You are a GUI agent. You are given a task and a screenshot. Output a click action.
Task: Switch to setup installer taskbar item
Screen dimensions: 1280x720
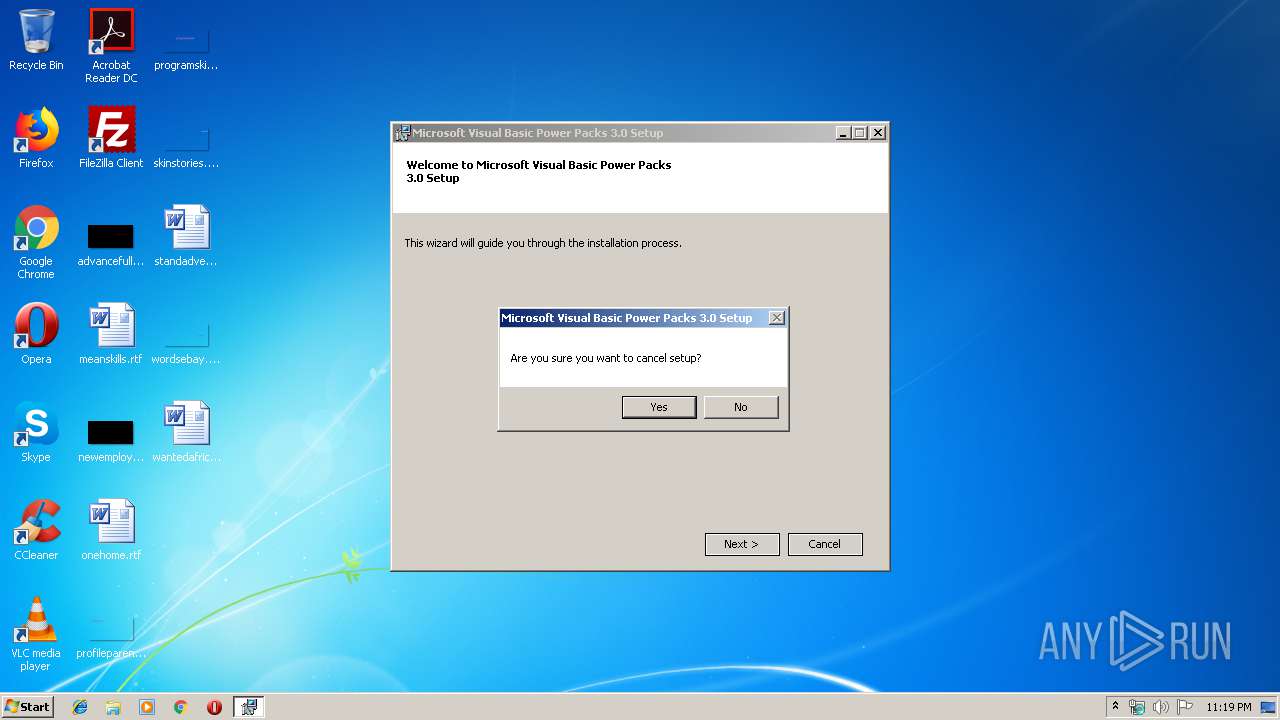(x=249, y=707)
